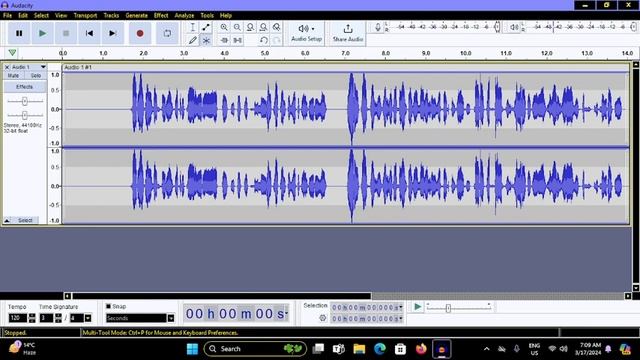The width and height of the screenshot is (640, 360).
Task: Enable the Snap checkbox
Action: [x=109, y=306]
